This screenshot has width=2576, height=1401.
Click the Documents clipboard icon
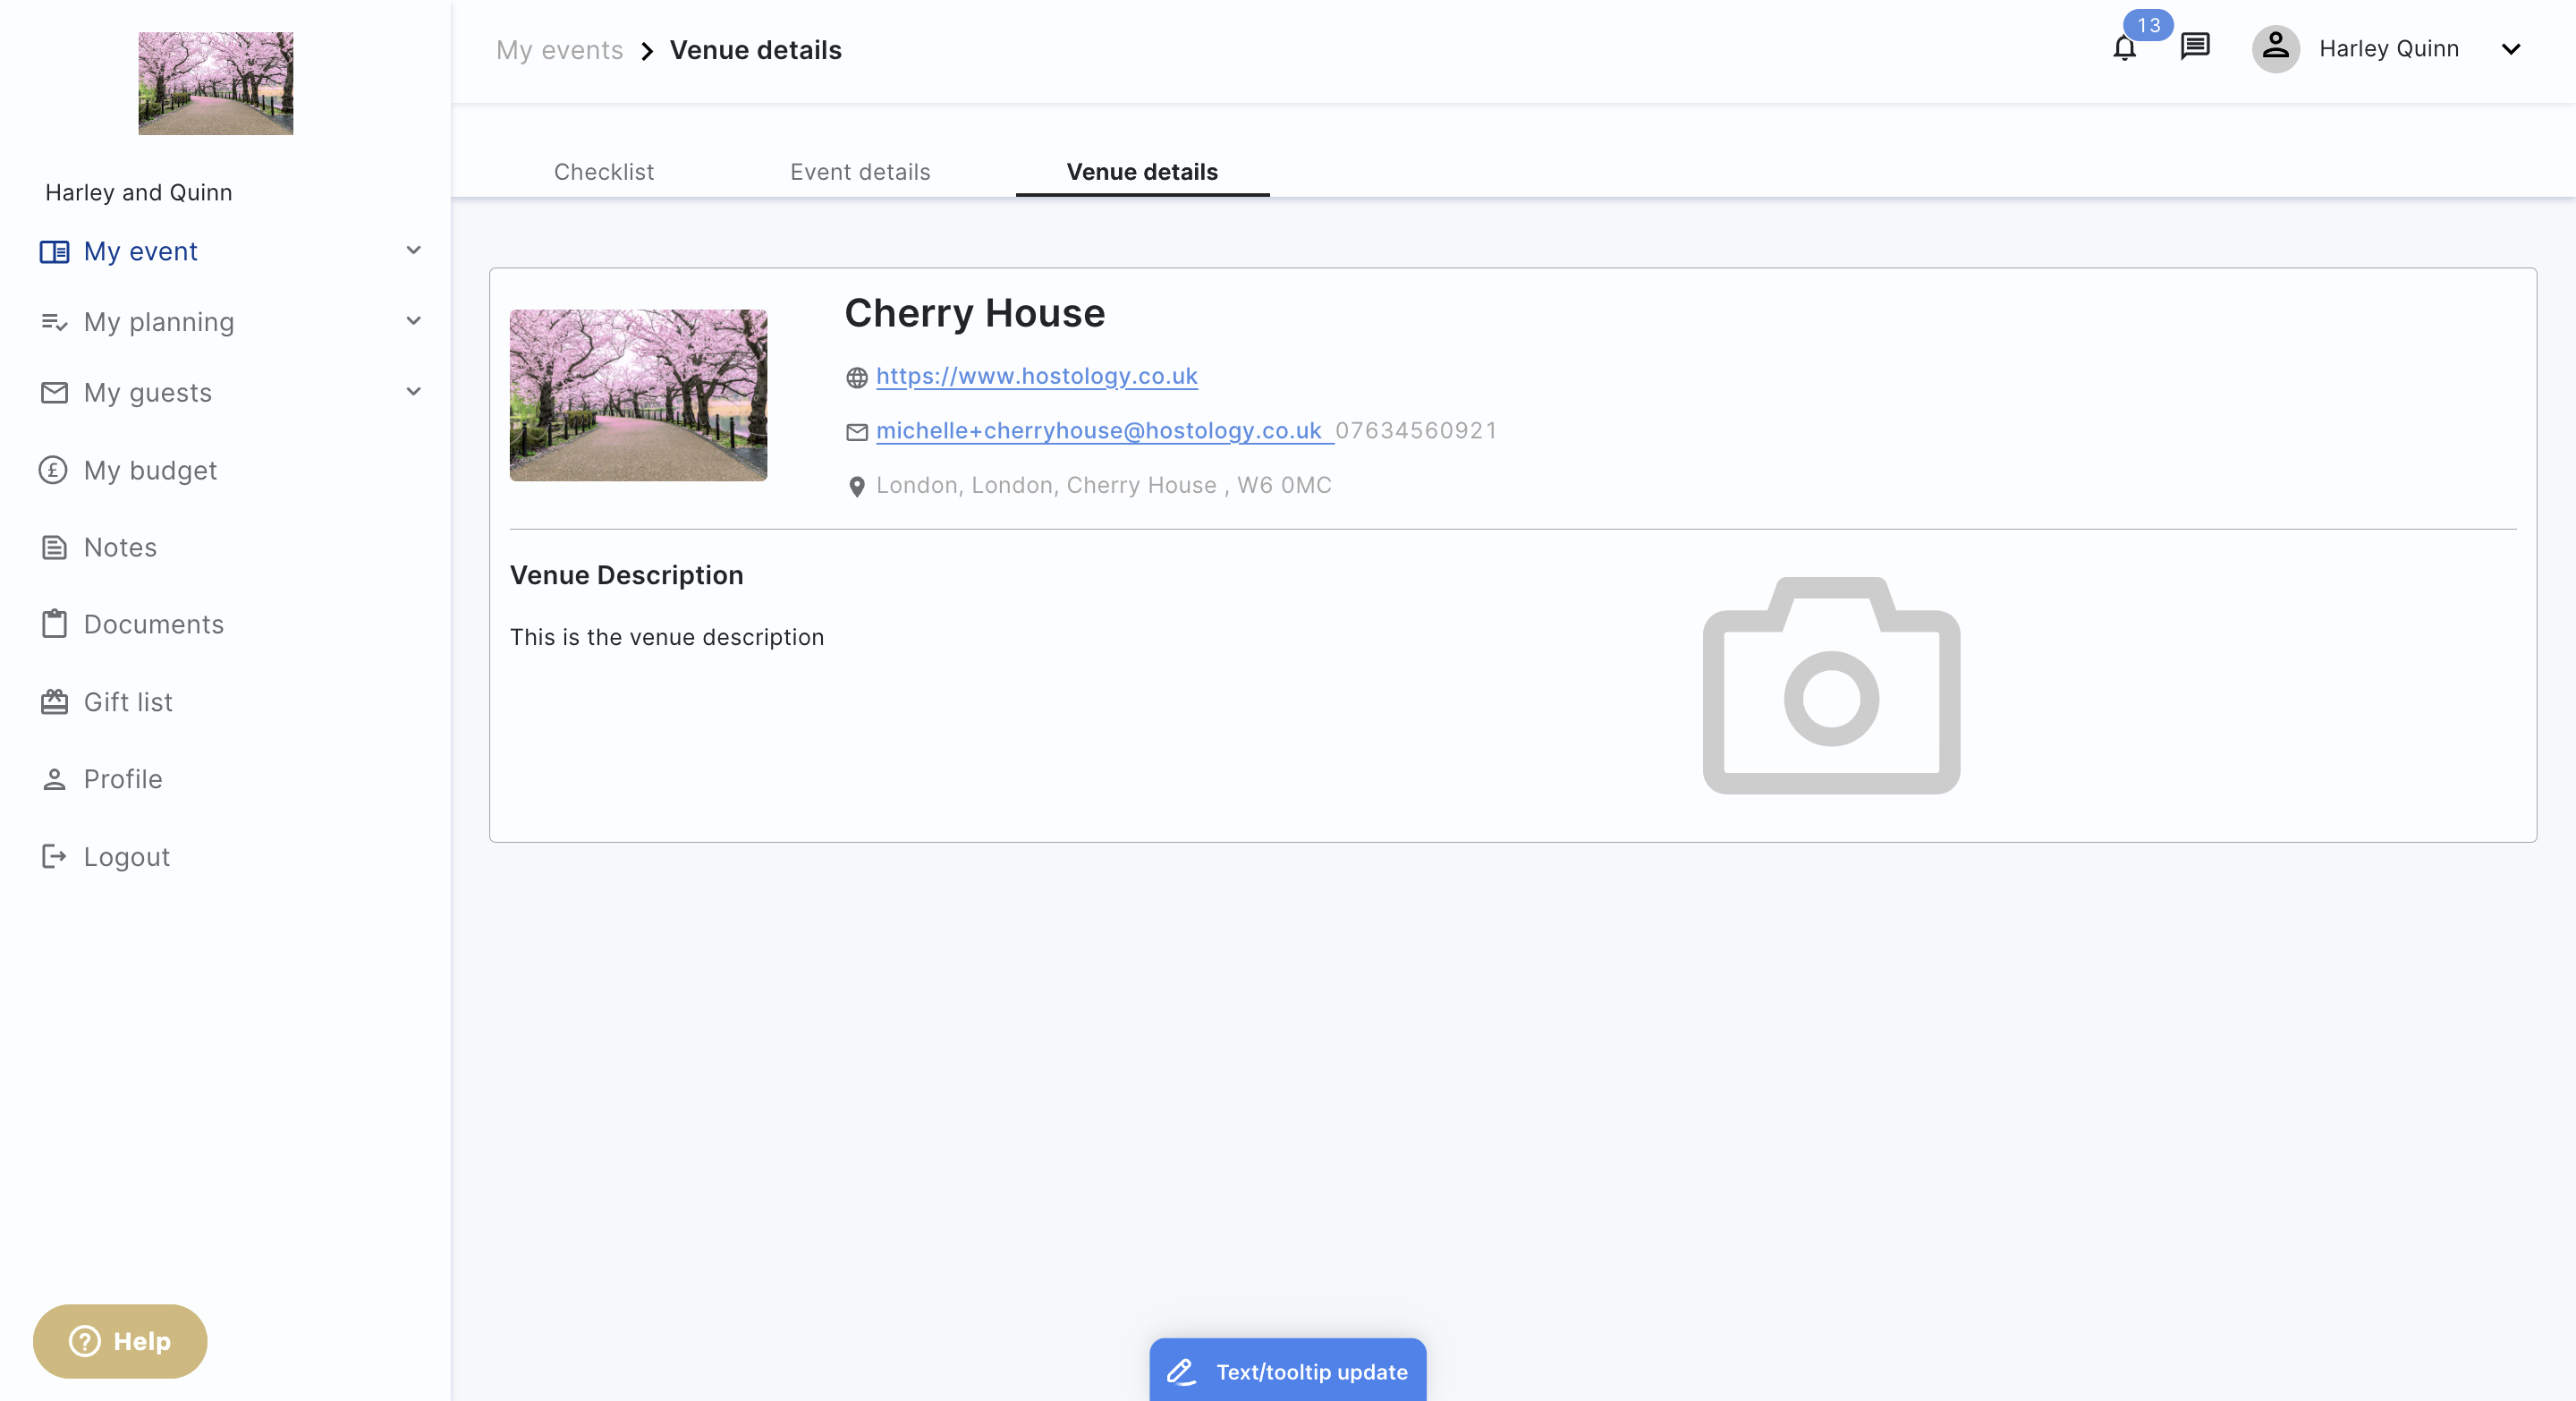[x=54, y=624]
